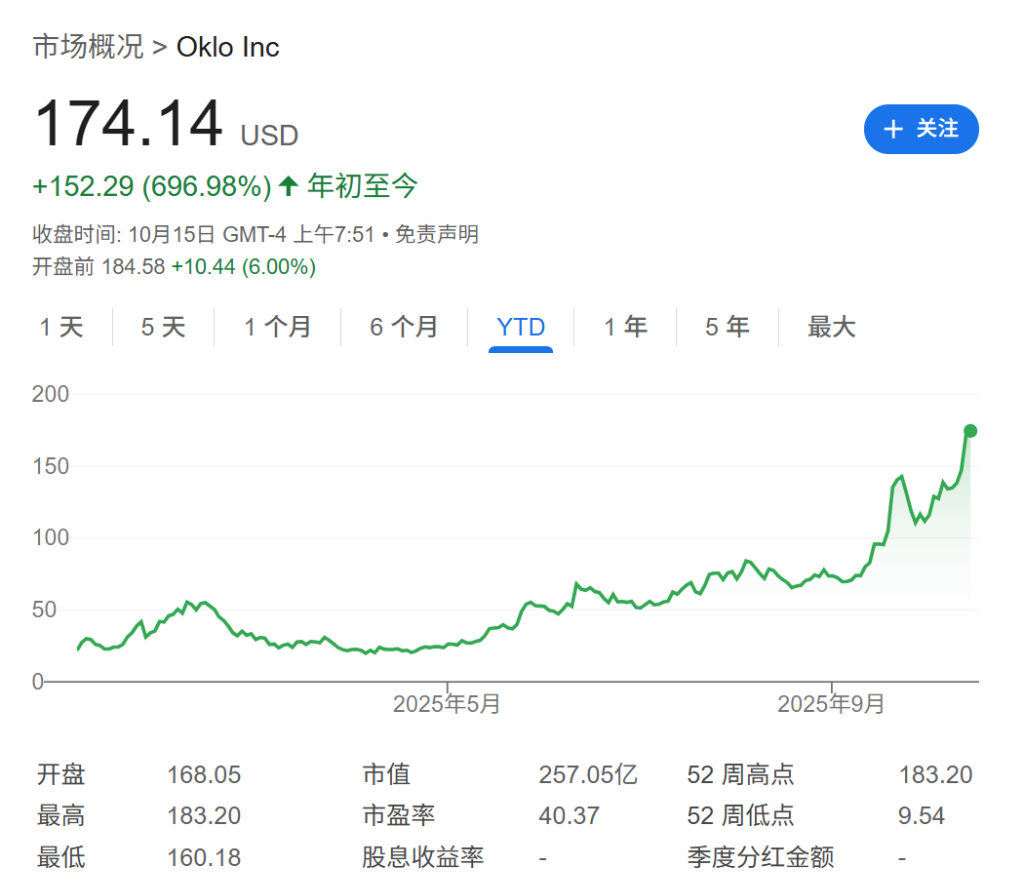Select the 6个月 chart range

pos(404,327)
